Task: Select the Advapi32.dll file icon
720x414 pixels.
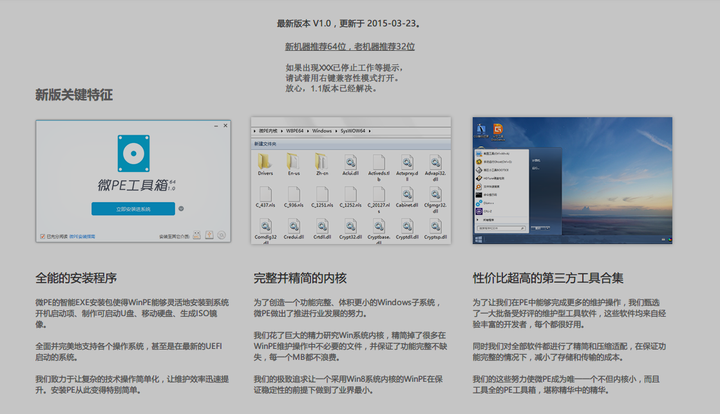Action: [435, 162]
